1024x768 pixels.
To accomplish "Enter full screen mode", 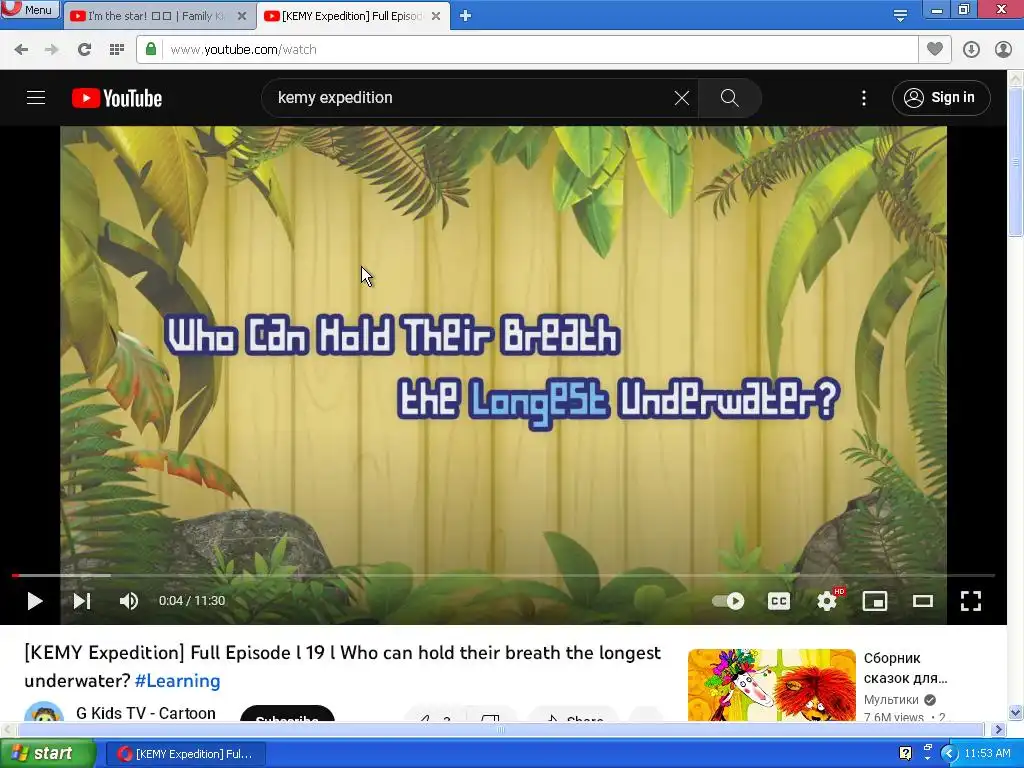I will [971, 601].
